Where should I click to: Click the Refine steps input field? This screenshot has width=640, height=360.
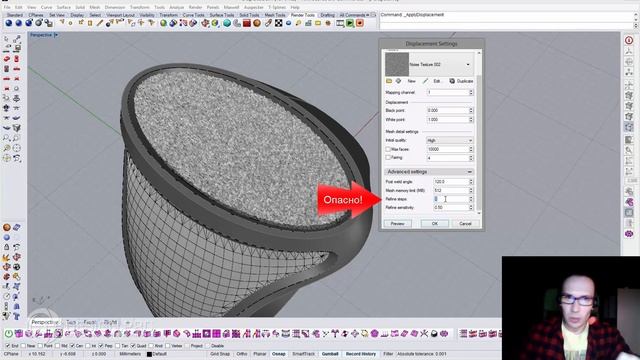pyautogui.click(x=450, y=199)
